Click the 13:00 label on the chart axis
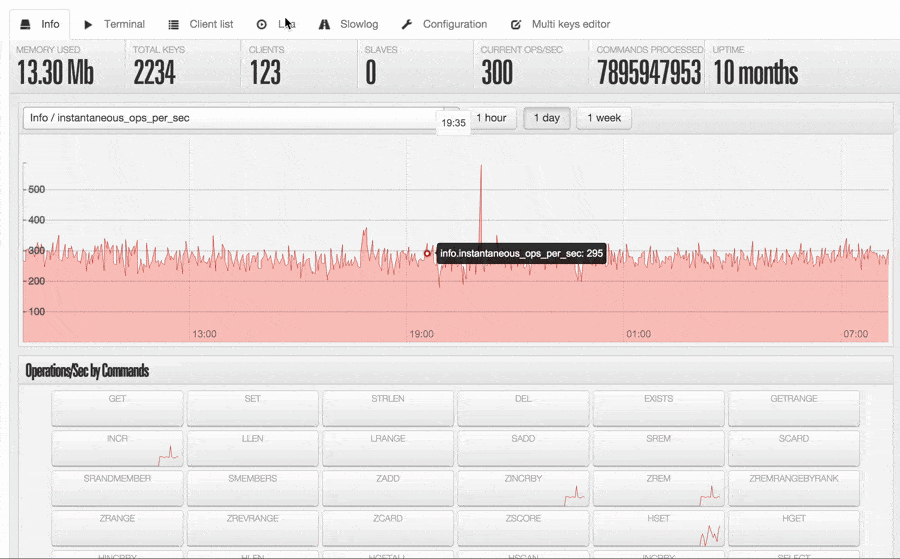Image resolution: width=900 pixels, height=559 pixels. tap(204, 334)
